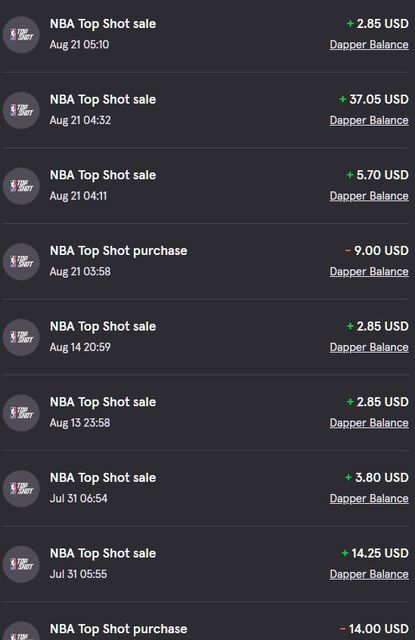Image resolution: width=415 pixels, height=640 pixels.
Task: Click Top Shot icon for Aug 21 03:58 purchase
Action: click(21, 262)
